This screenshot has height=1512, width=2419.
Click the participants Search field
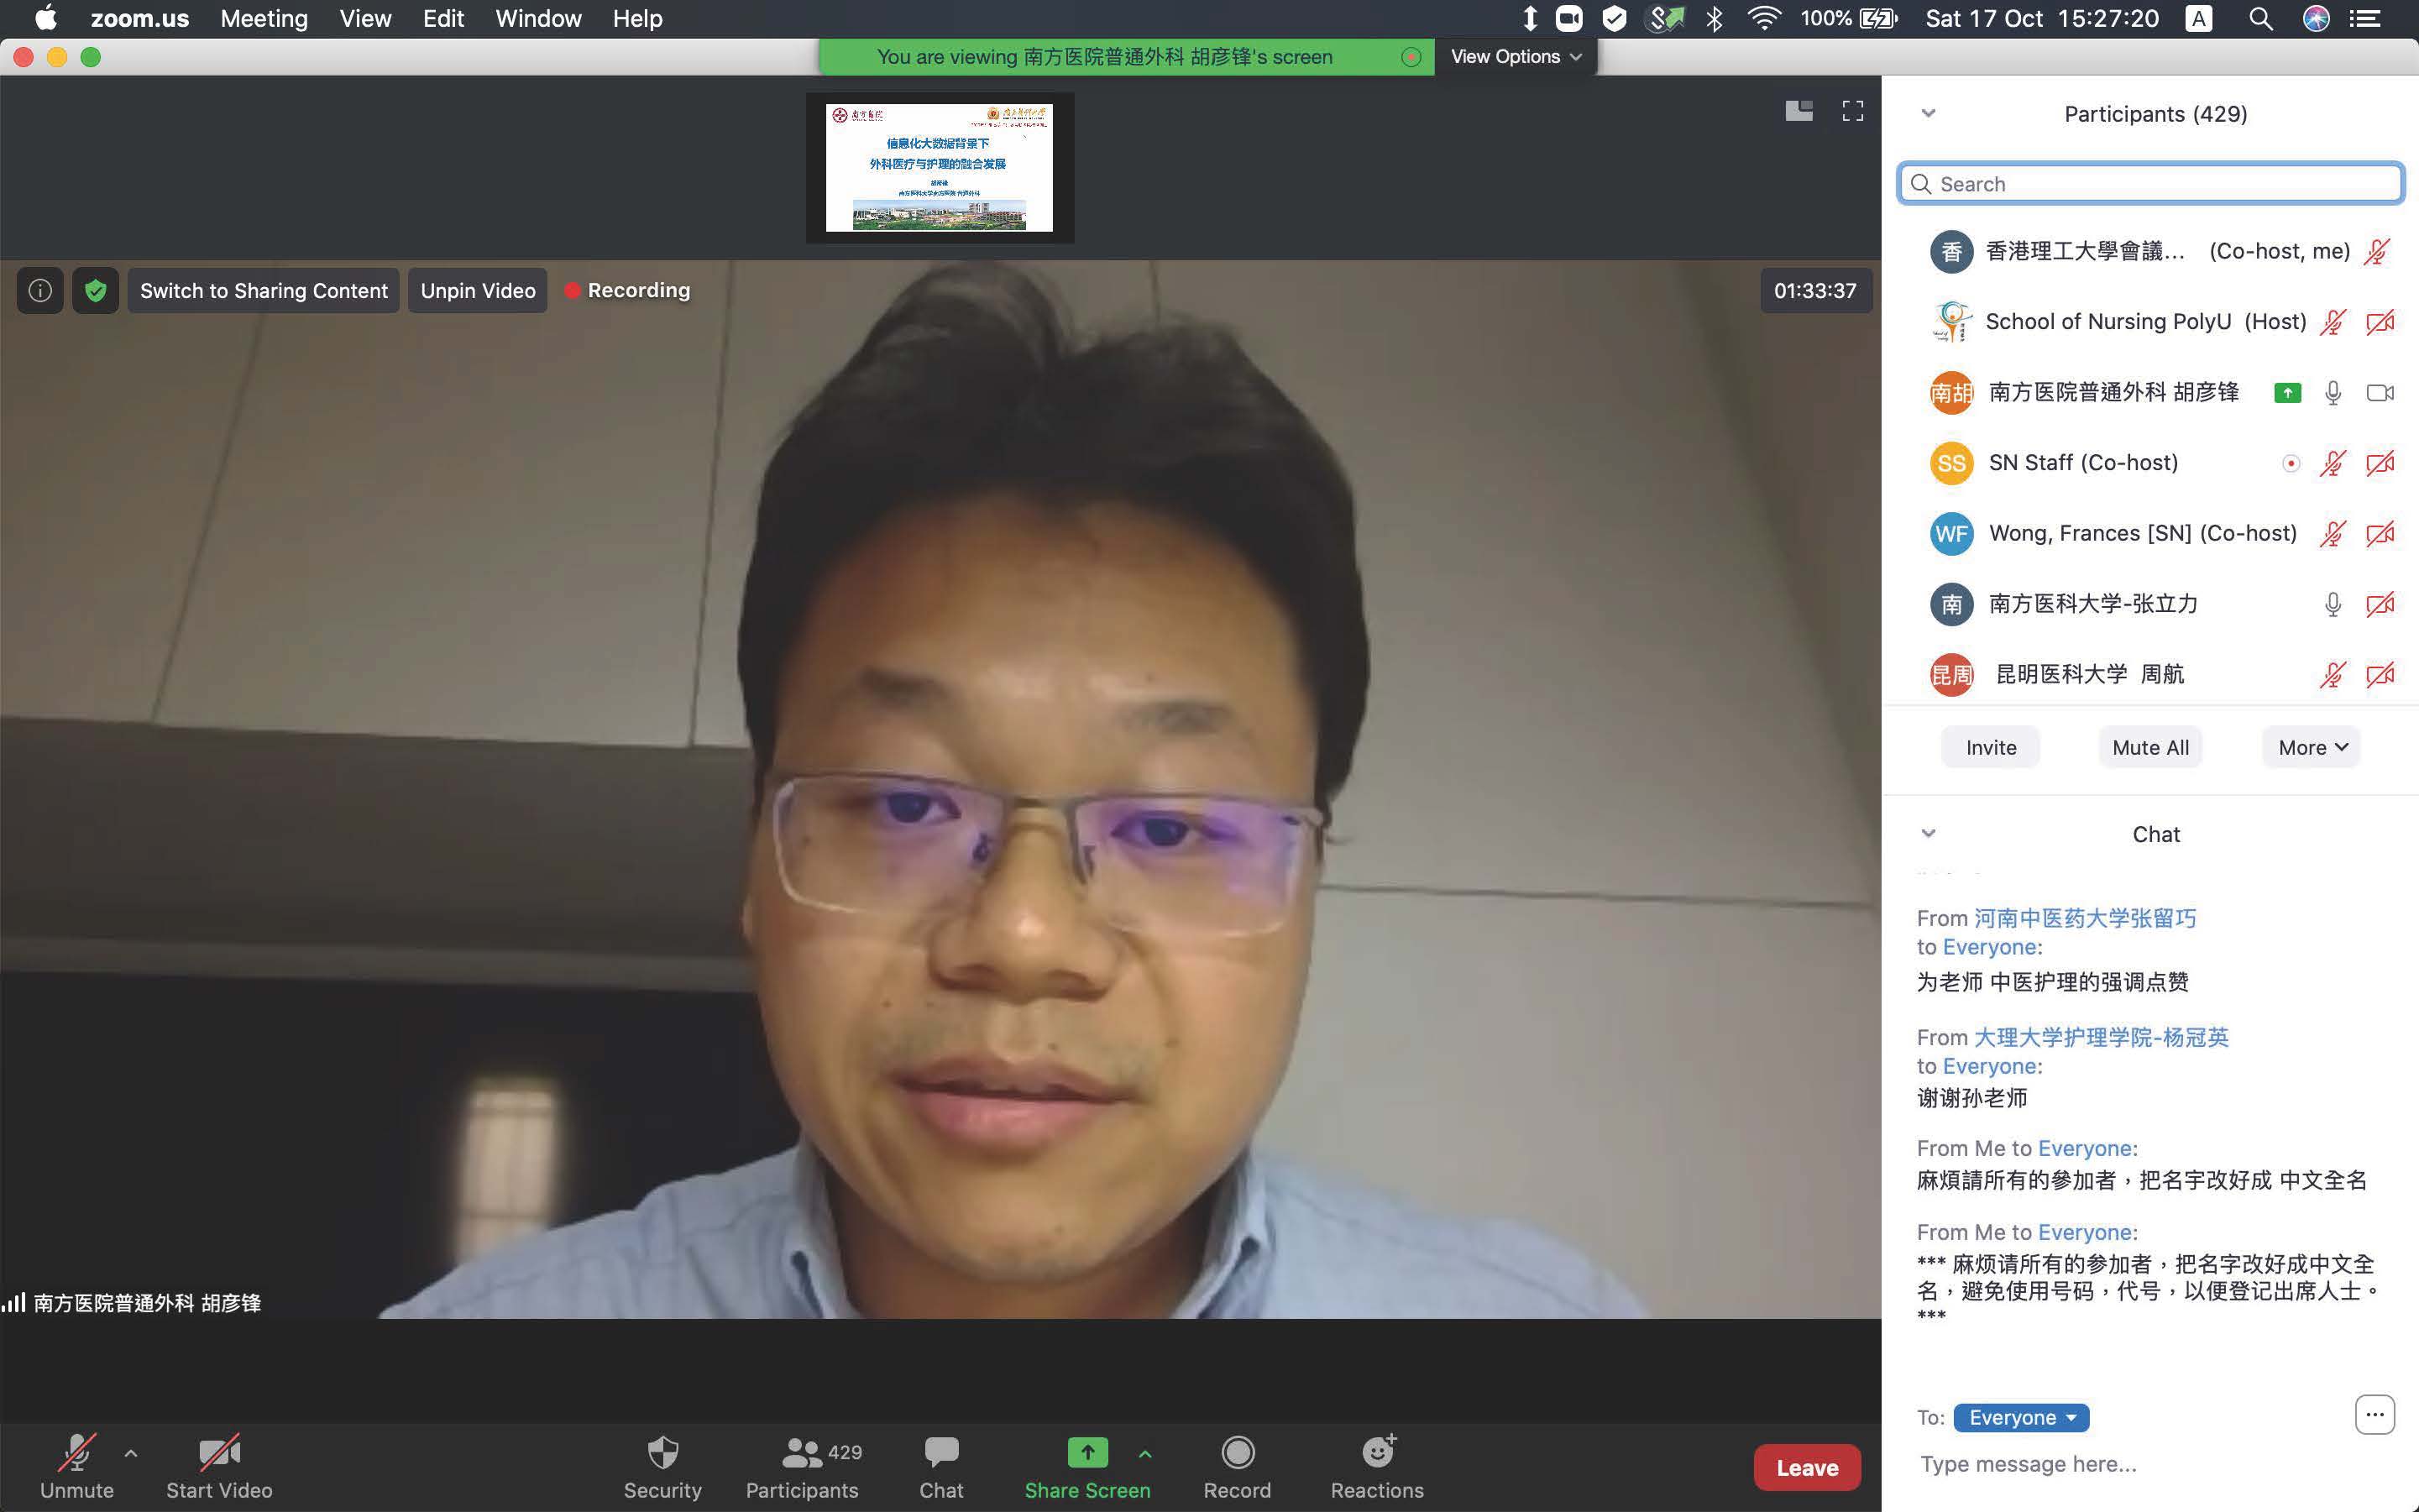click(x=2150, y=184)
